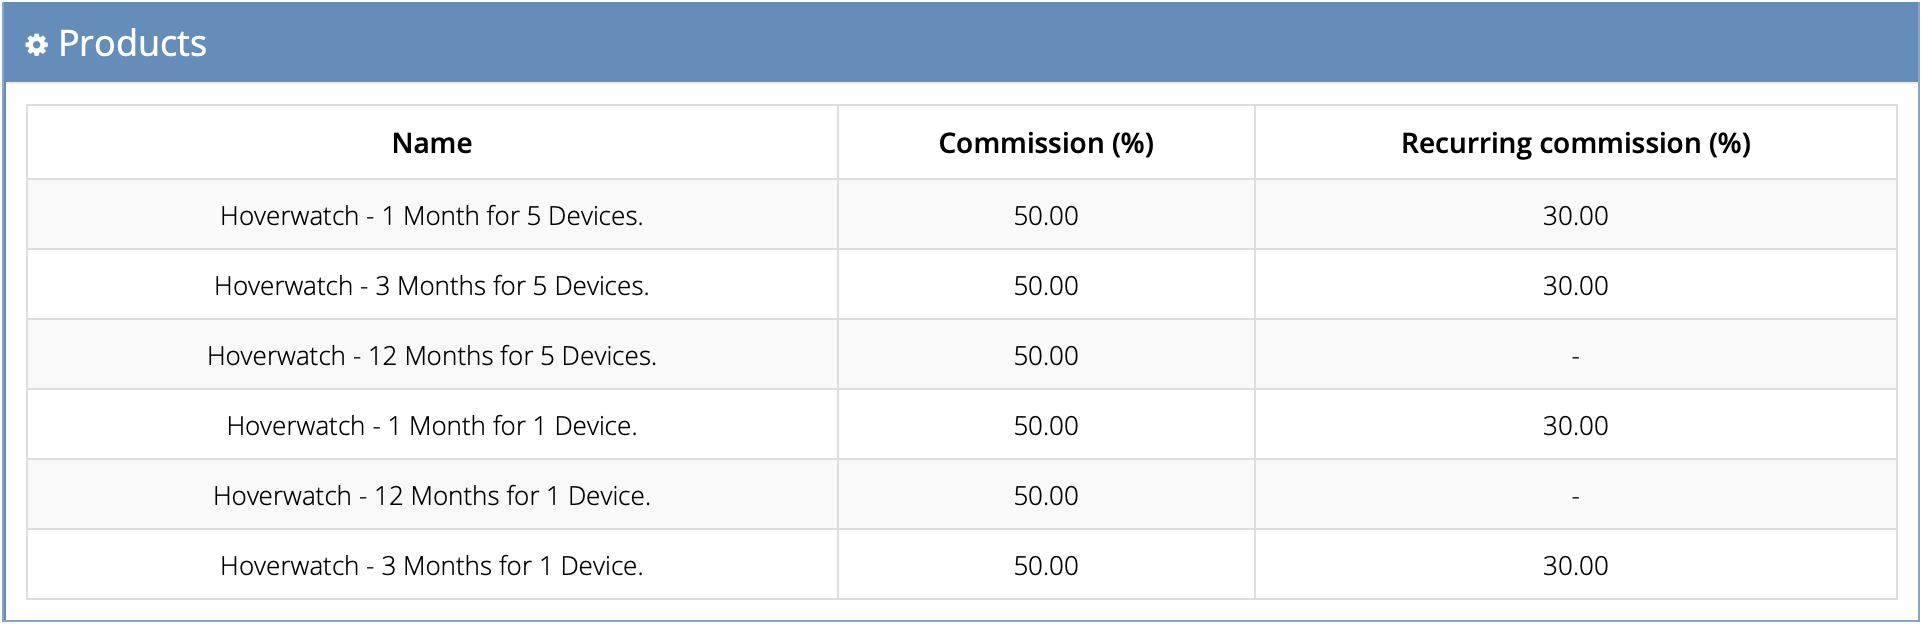Click commission value for 1 Month 5 Devices

coord(1046,216)
